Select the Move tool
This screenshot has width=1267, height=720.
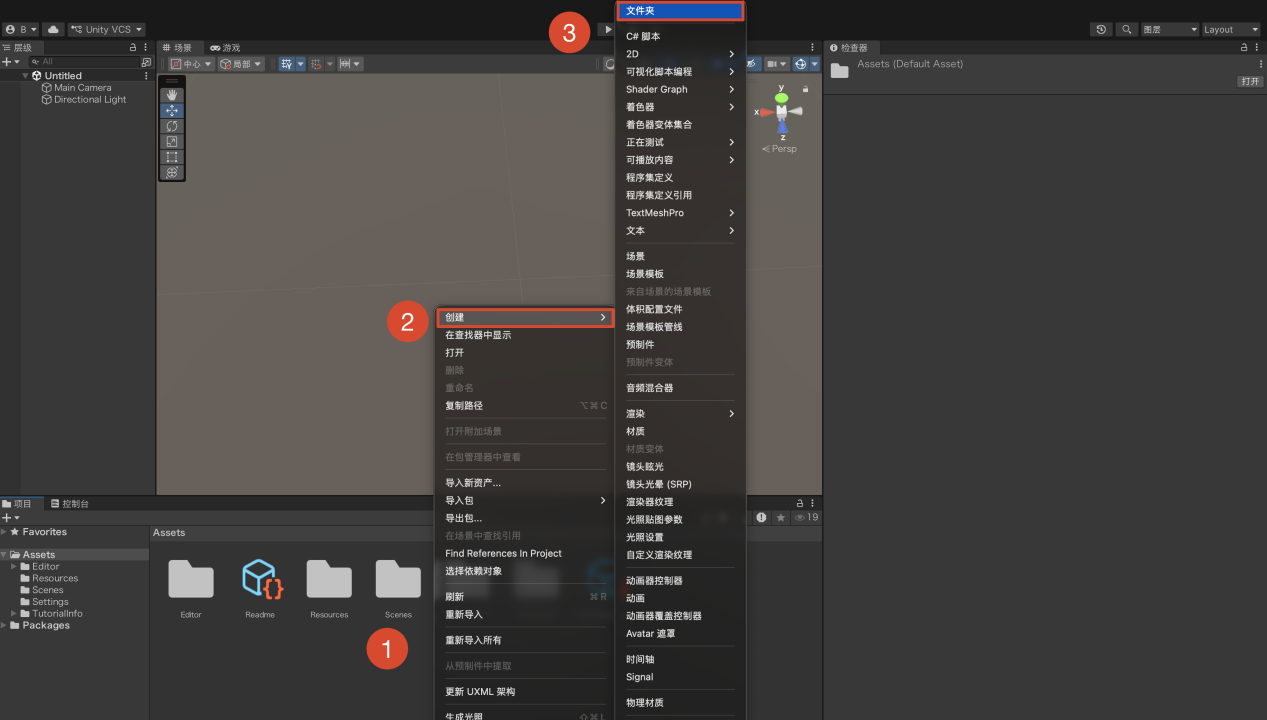pyautogui.click(x=172, y=110)
